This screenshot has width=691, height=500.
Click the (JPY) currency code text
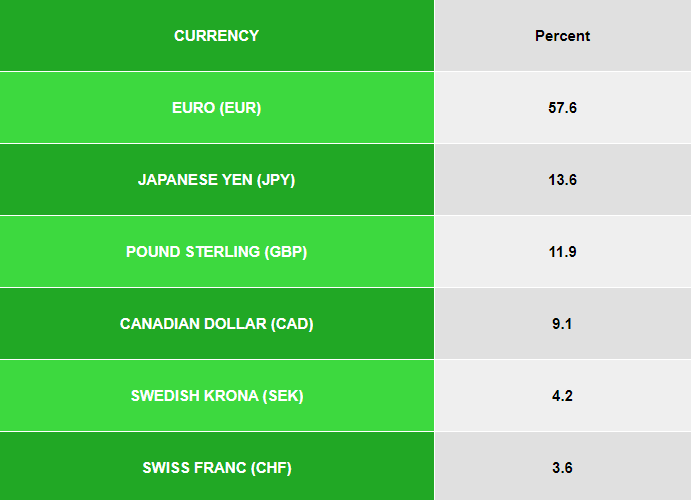tap(276, 180)
